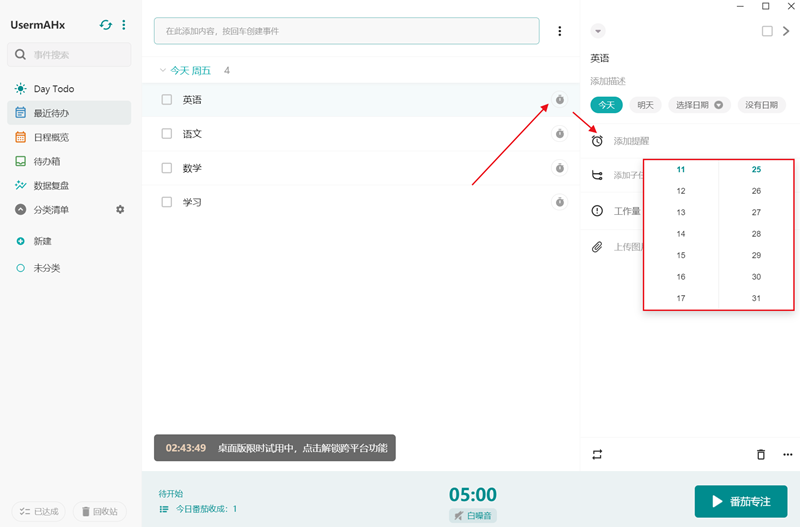Collapse the 今天 周五 group
The height and width of the screenshot is (527, 800).
click(x=163, y=70)
